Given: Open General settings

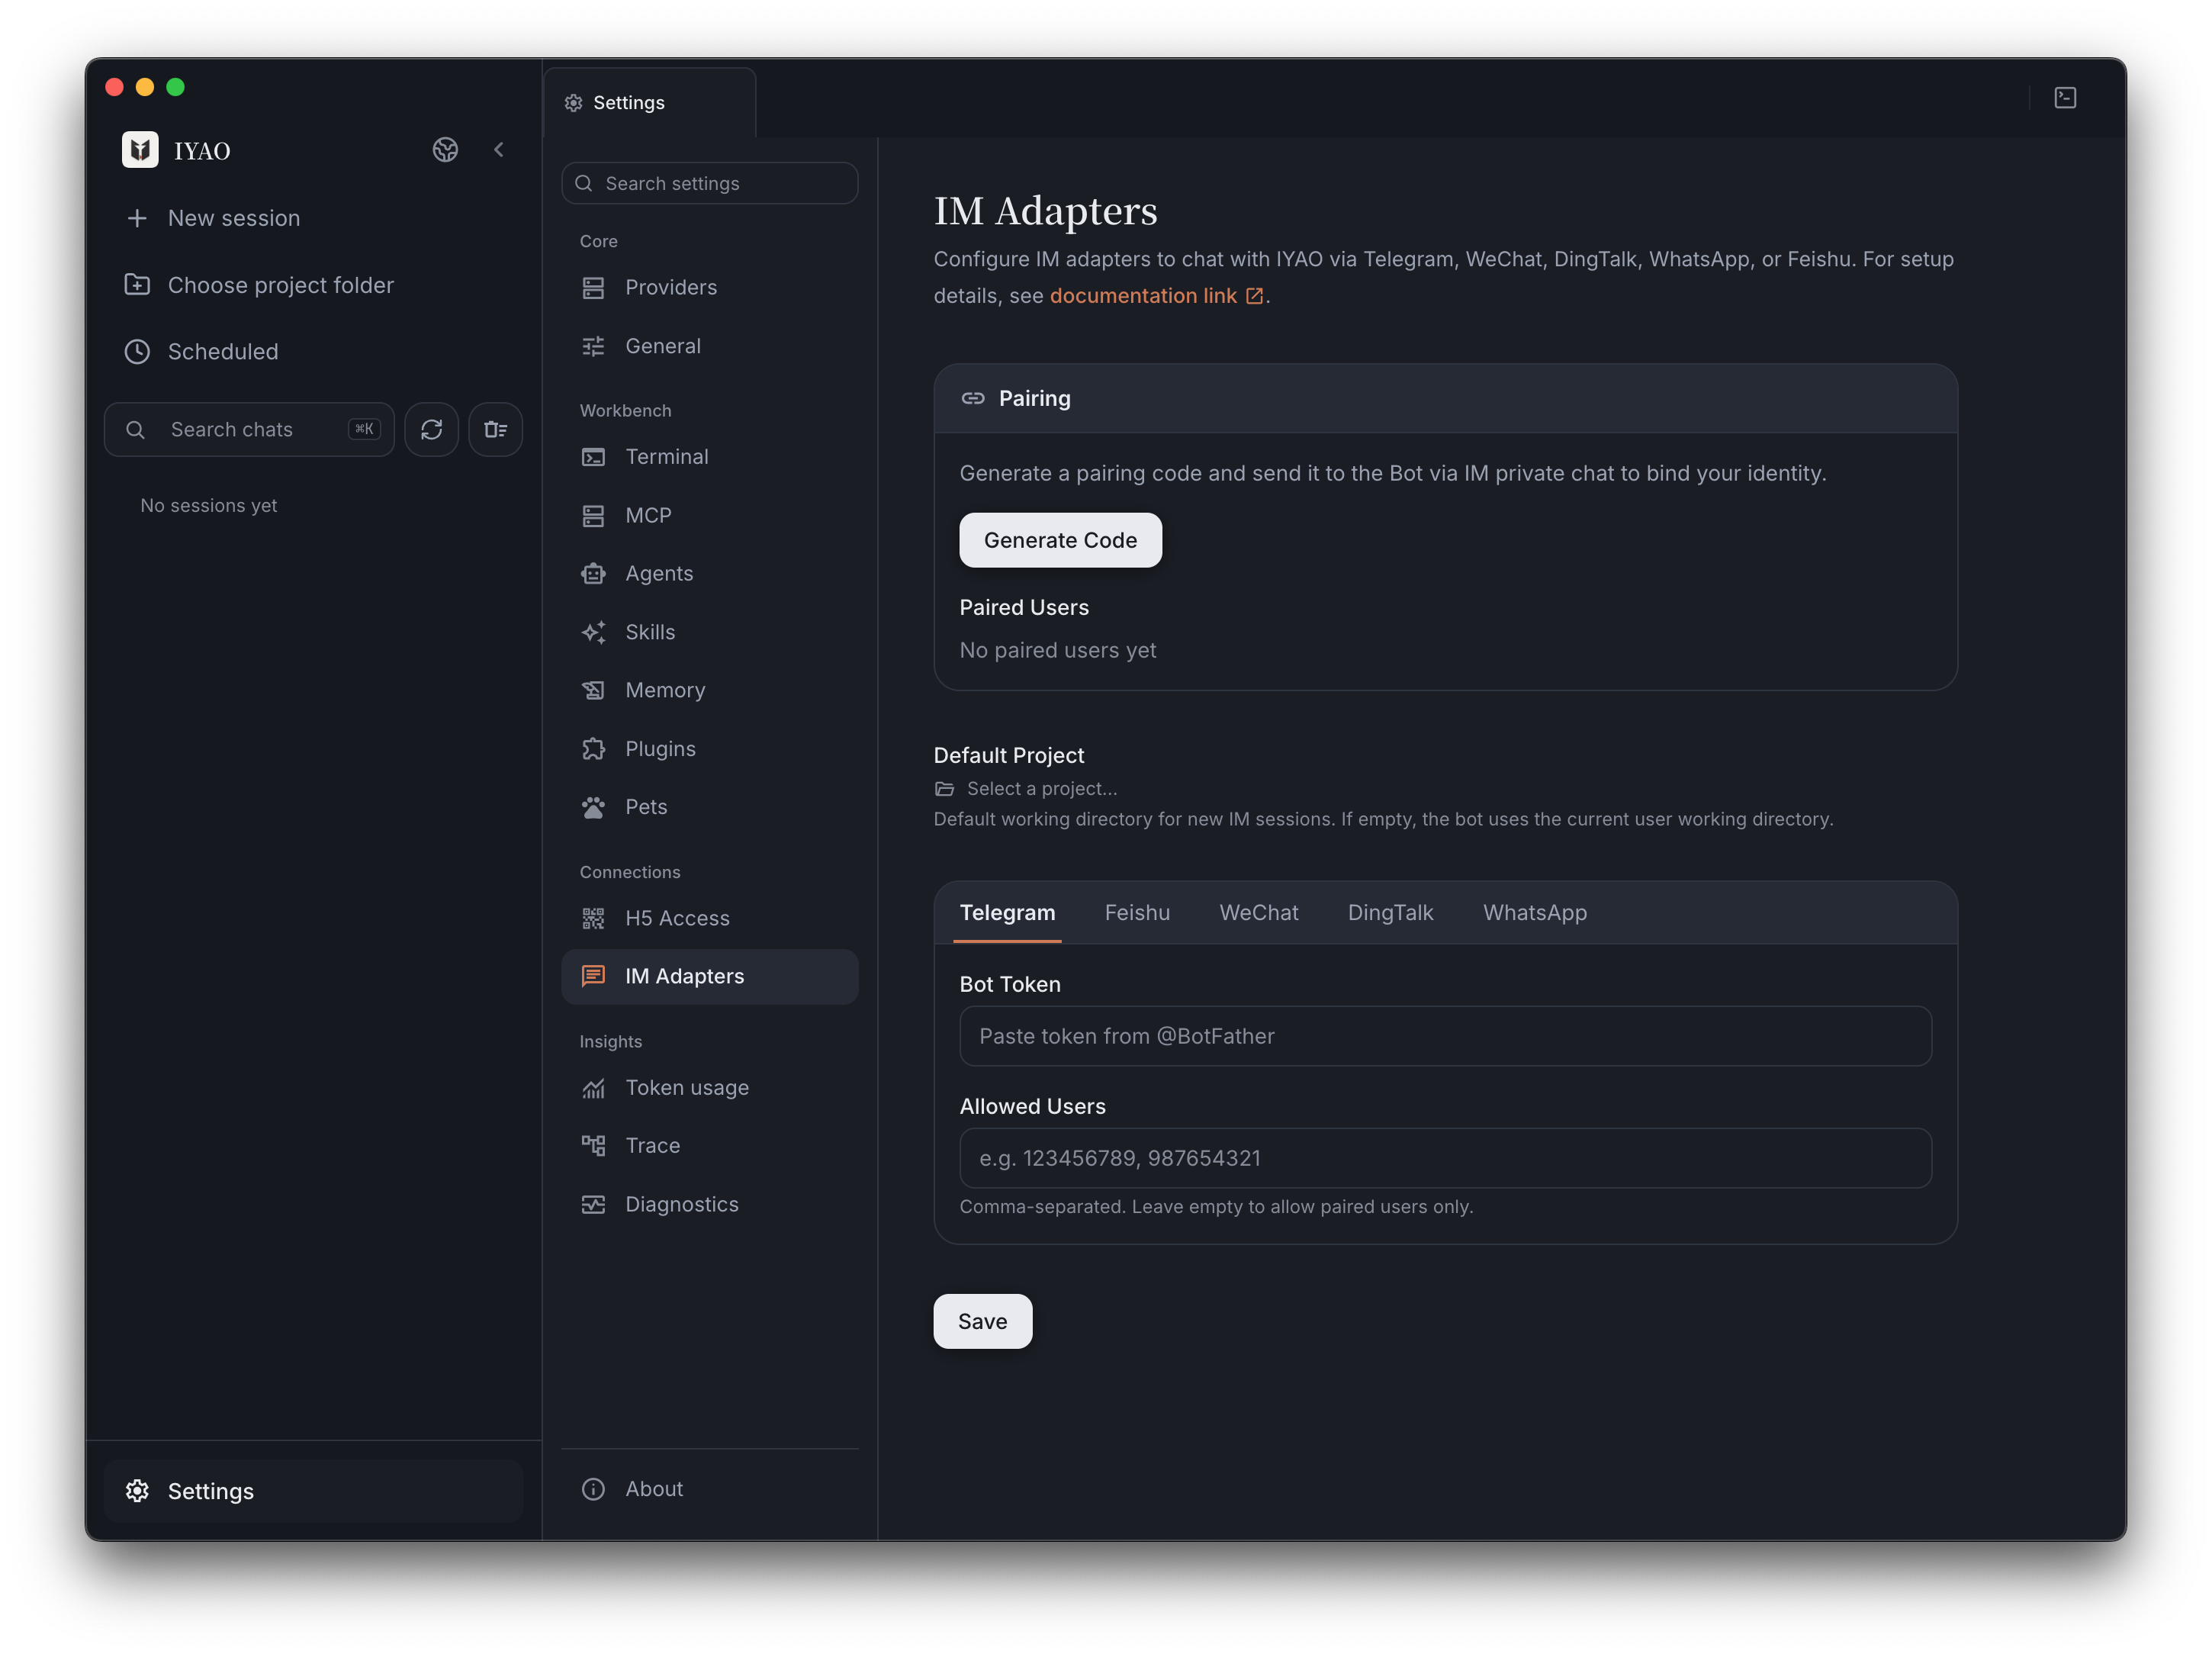Looking at the screenshot, I should click(710, 346).
